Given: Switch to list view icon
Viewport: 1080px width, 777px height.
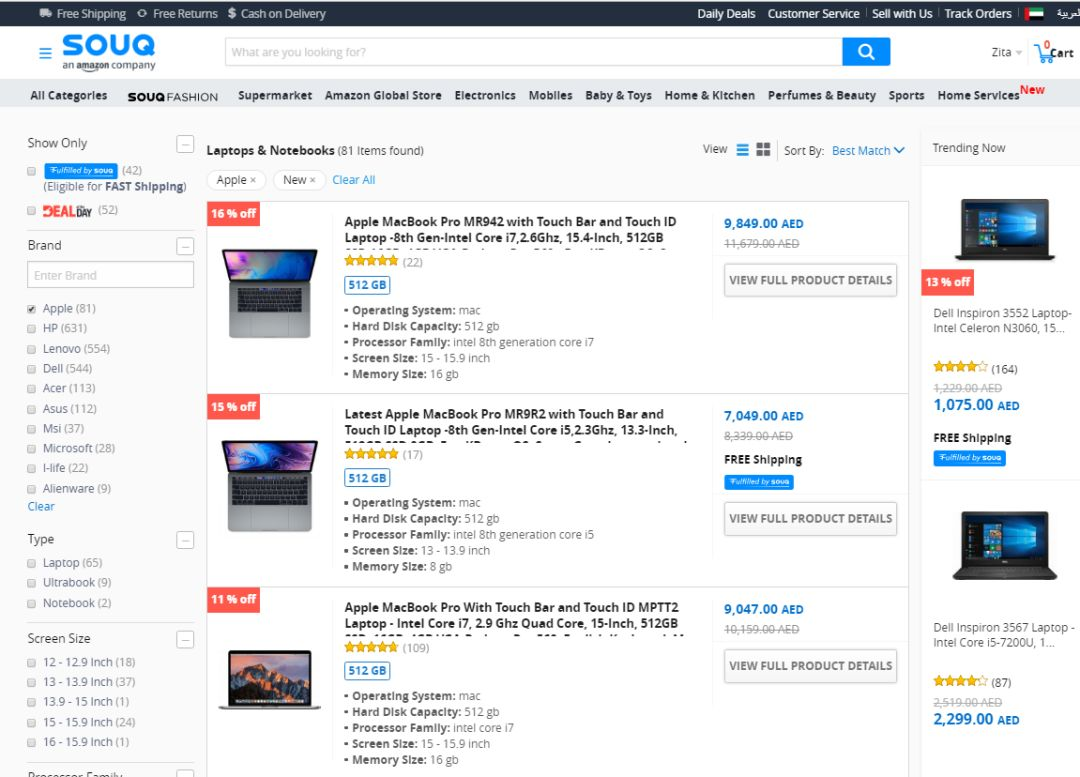Looking at the screenshot, I should [742, 149].
